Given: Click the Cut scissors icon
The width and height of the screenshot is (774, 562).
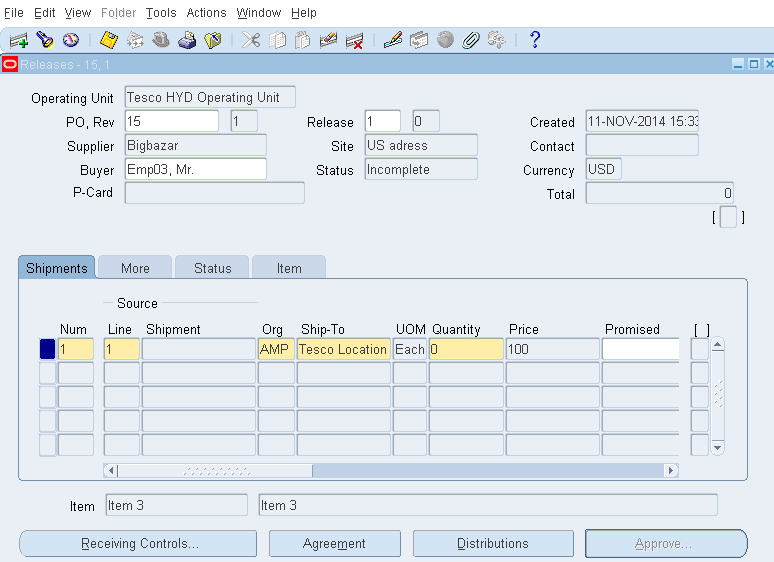Looking at the screenshot, I should (x=251, y=40).
